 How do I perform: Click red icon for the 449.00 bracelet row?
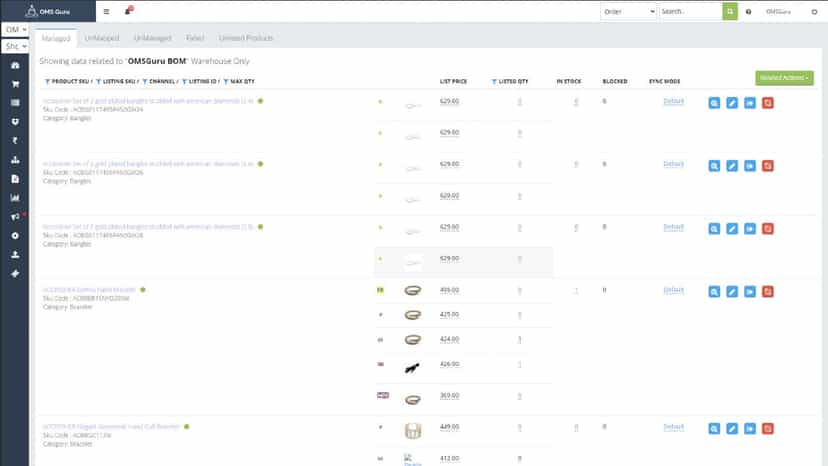(x=768, y=428)
